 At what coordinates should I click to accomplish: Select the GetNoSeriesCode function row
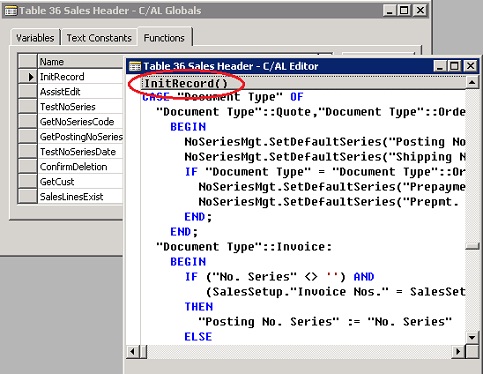point(81,122)
